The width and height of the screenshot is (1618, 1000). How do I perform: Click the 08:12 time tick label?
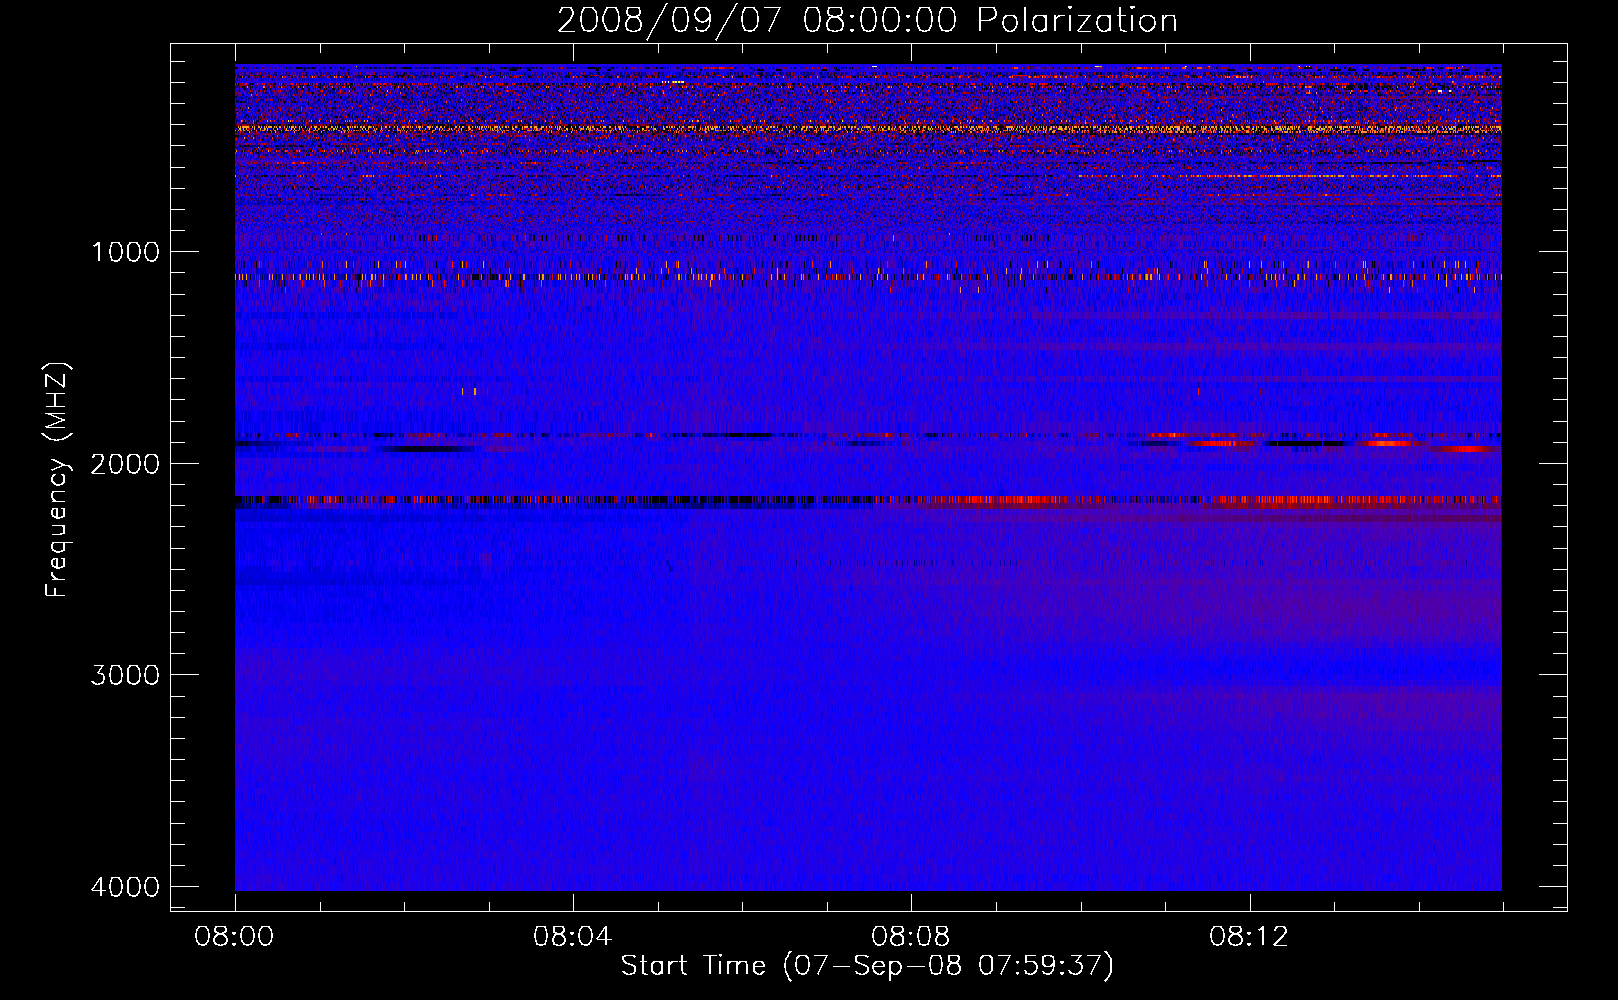[1248, 937]
